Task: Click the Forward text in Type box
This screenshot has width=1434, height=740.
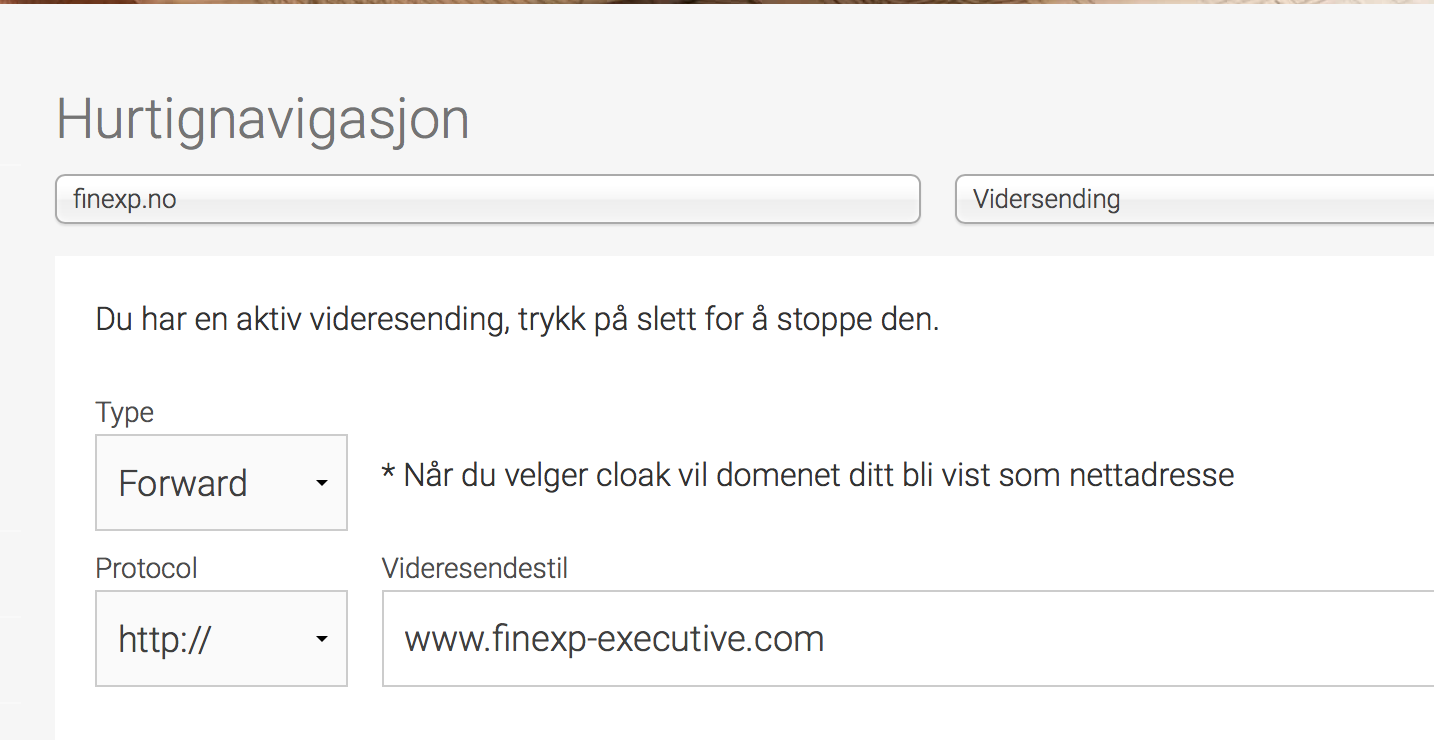Action: [x=183, y=483]
